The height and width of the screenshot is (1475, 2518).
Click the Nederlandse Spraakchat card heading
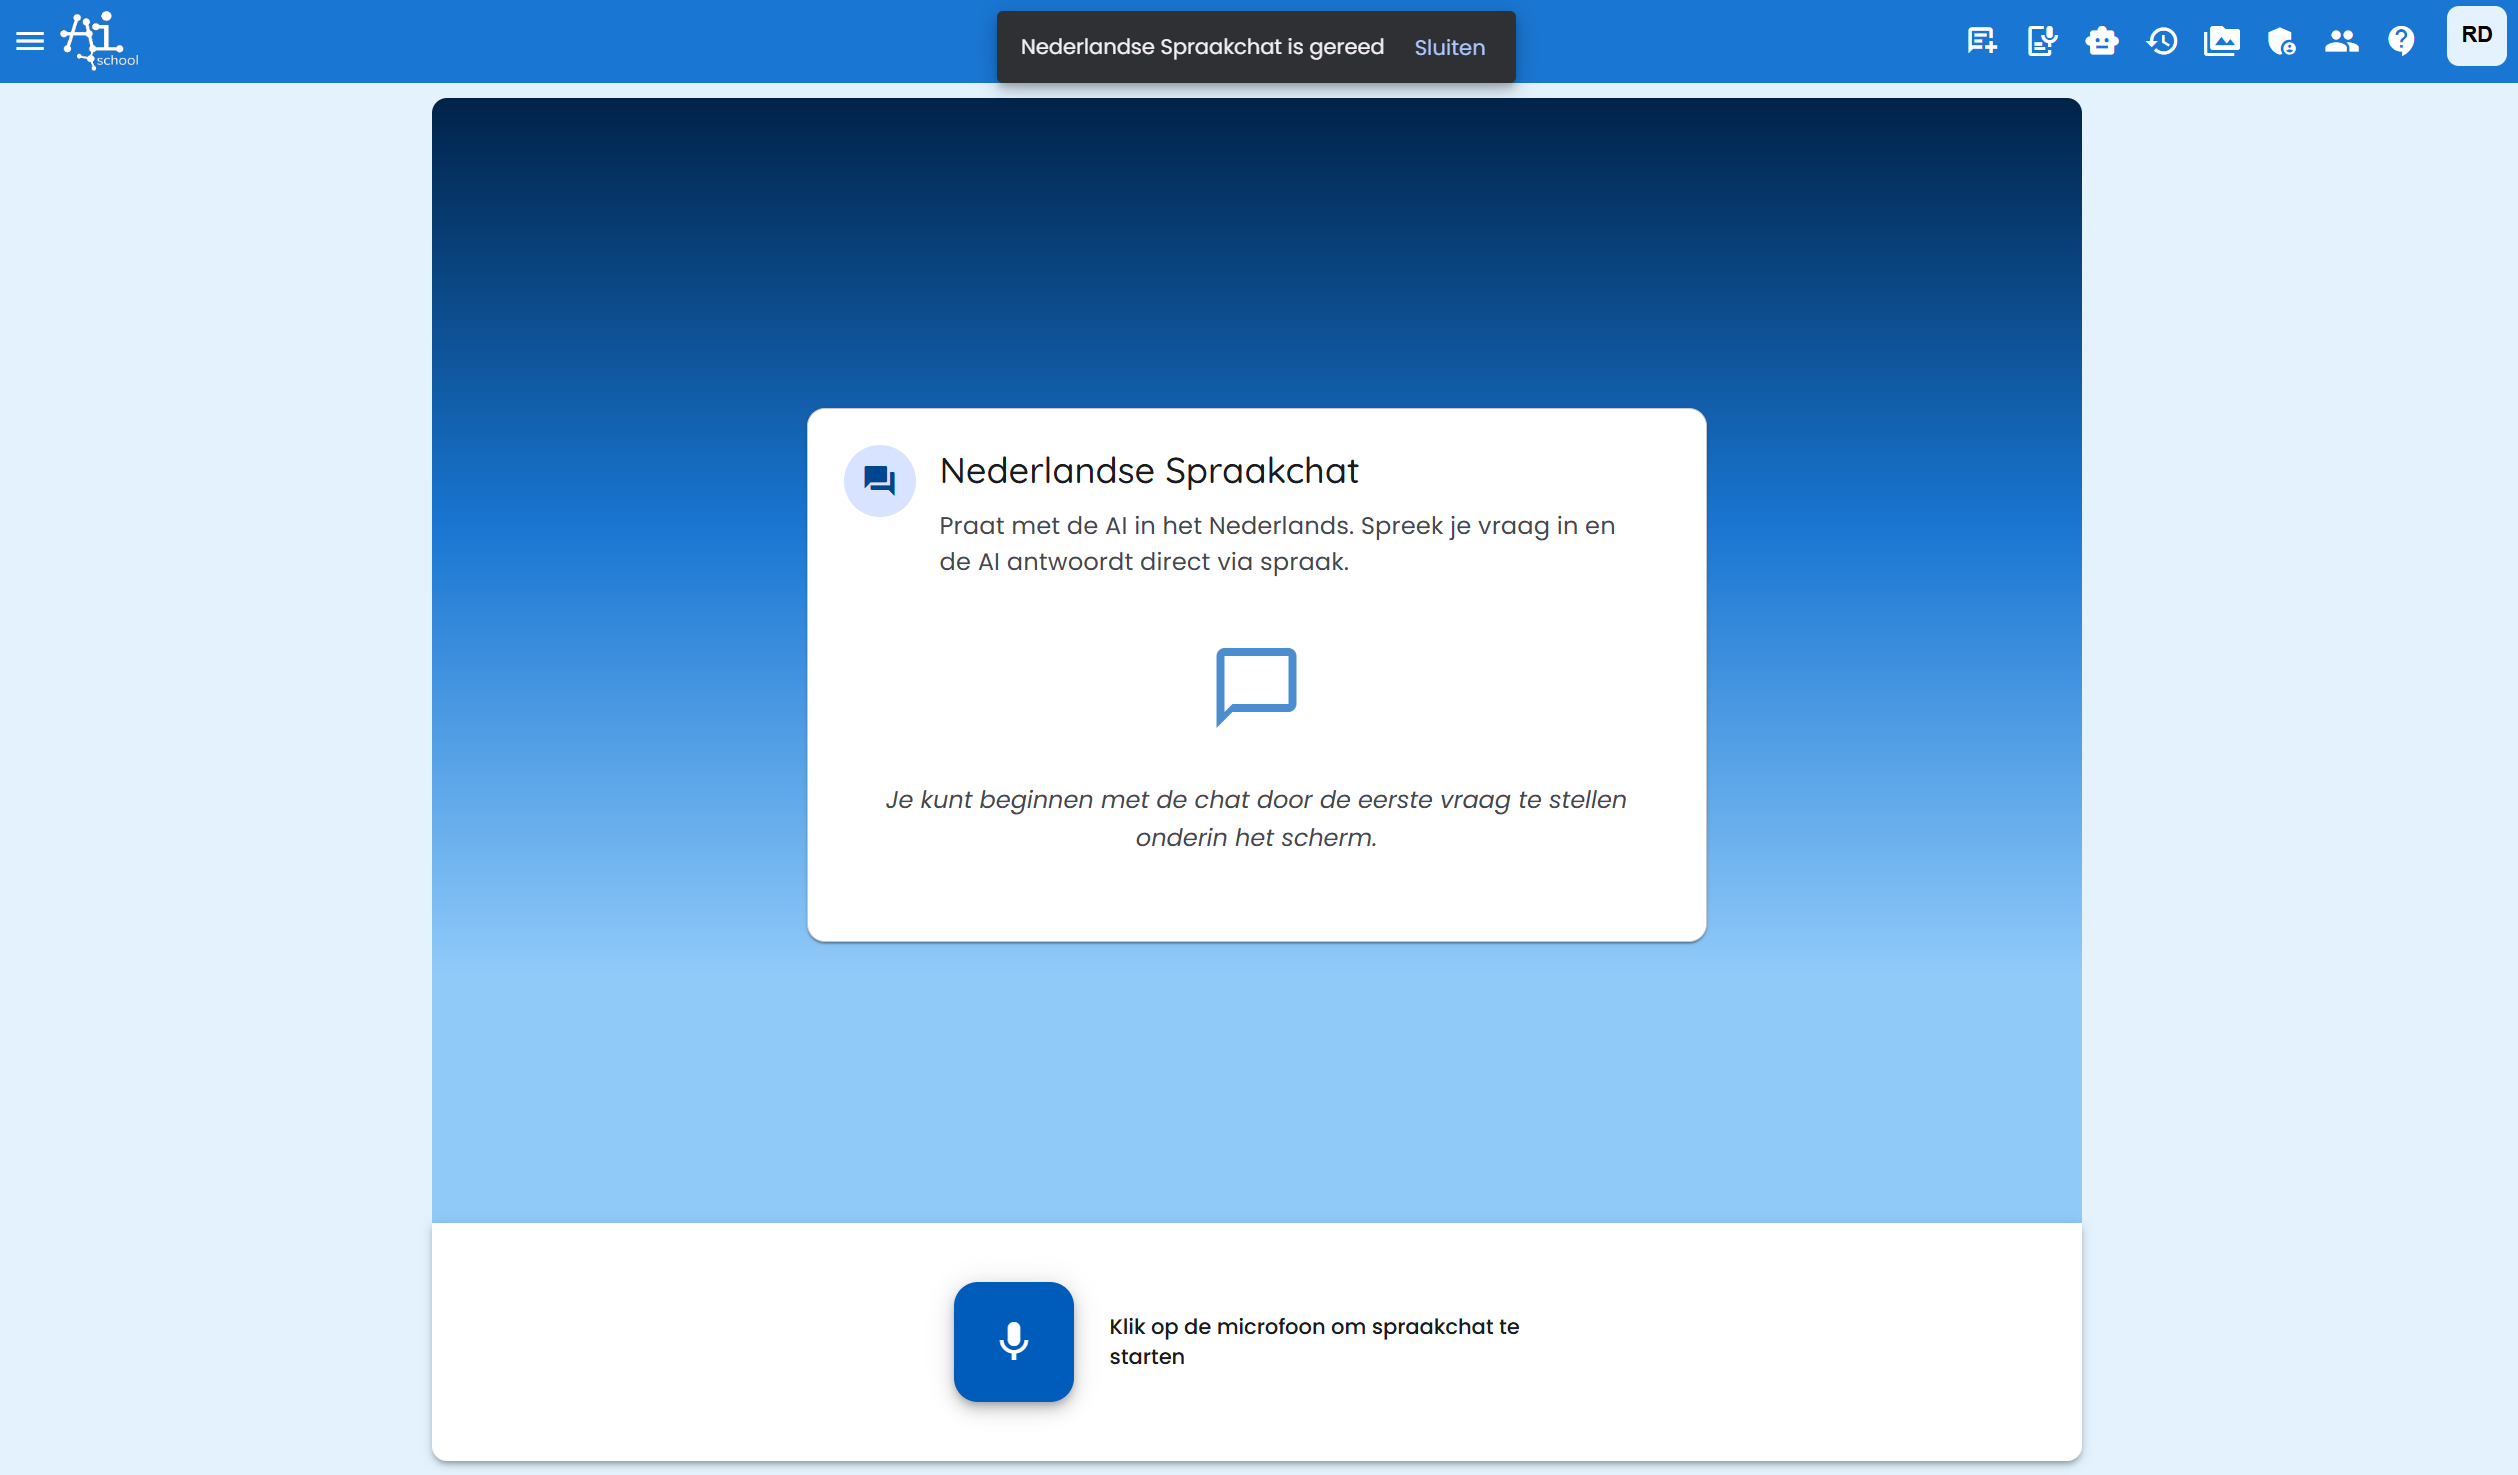[1148, 471]
